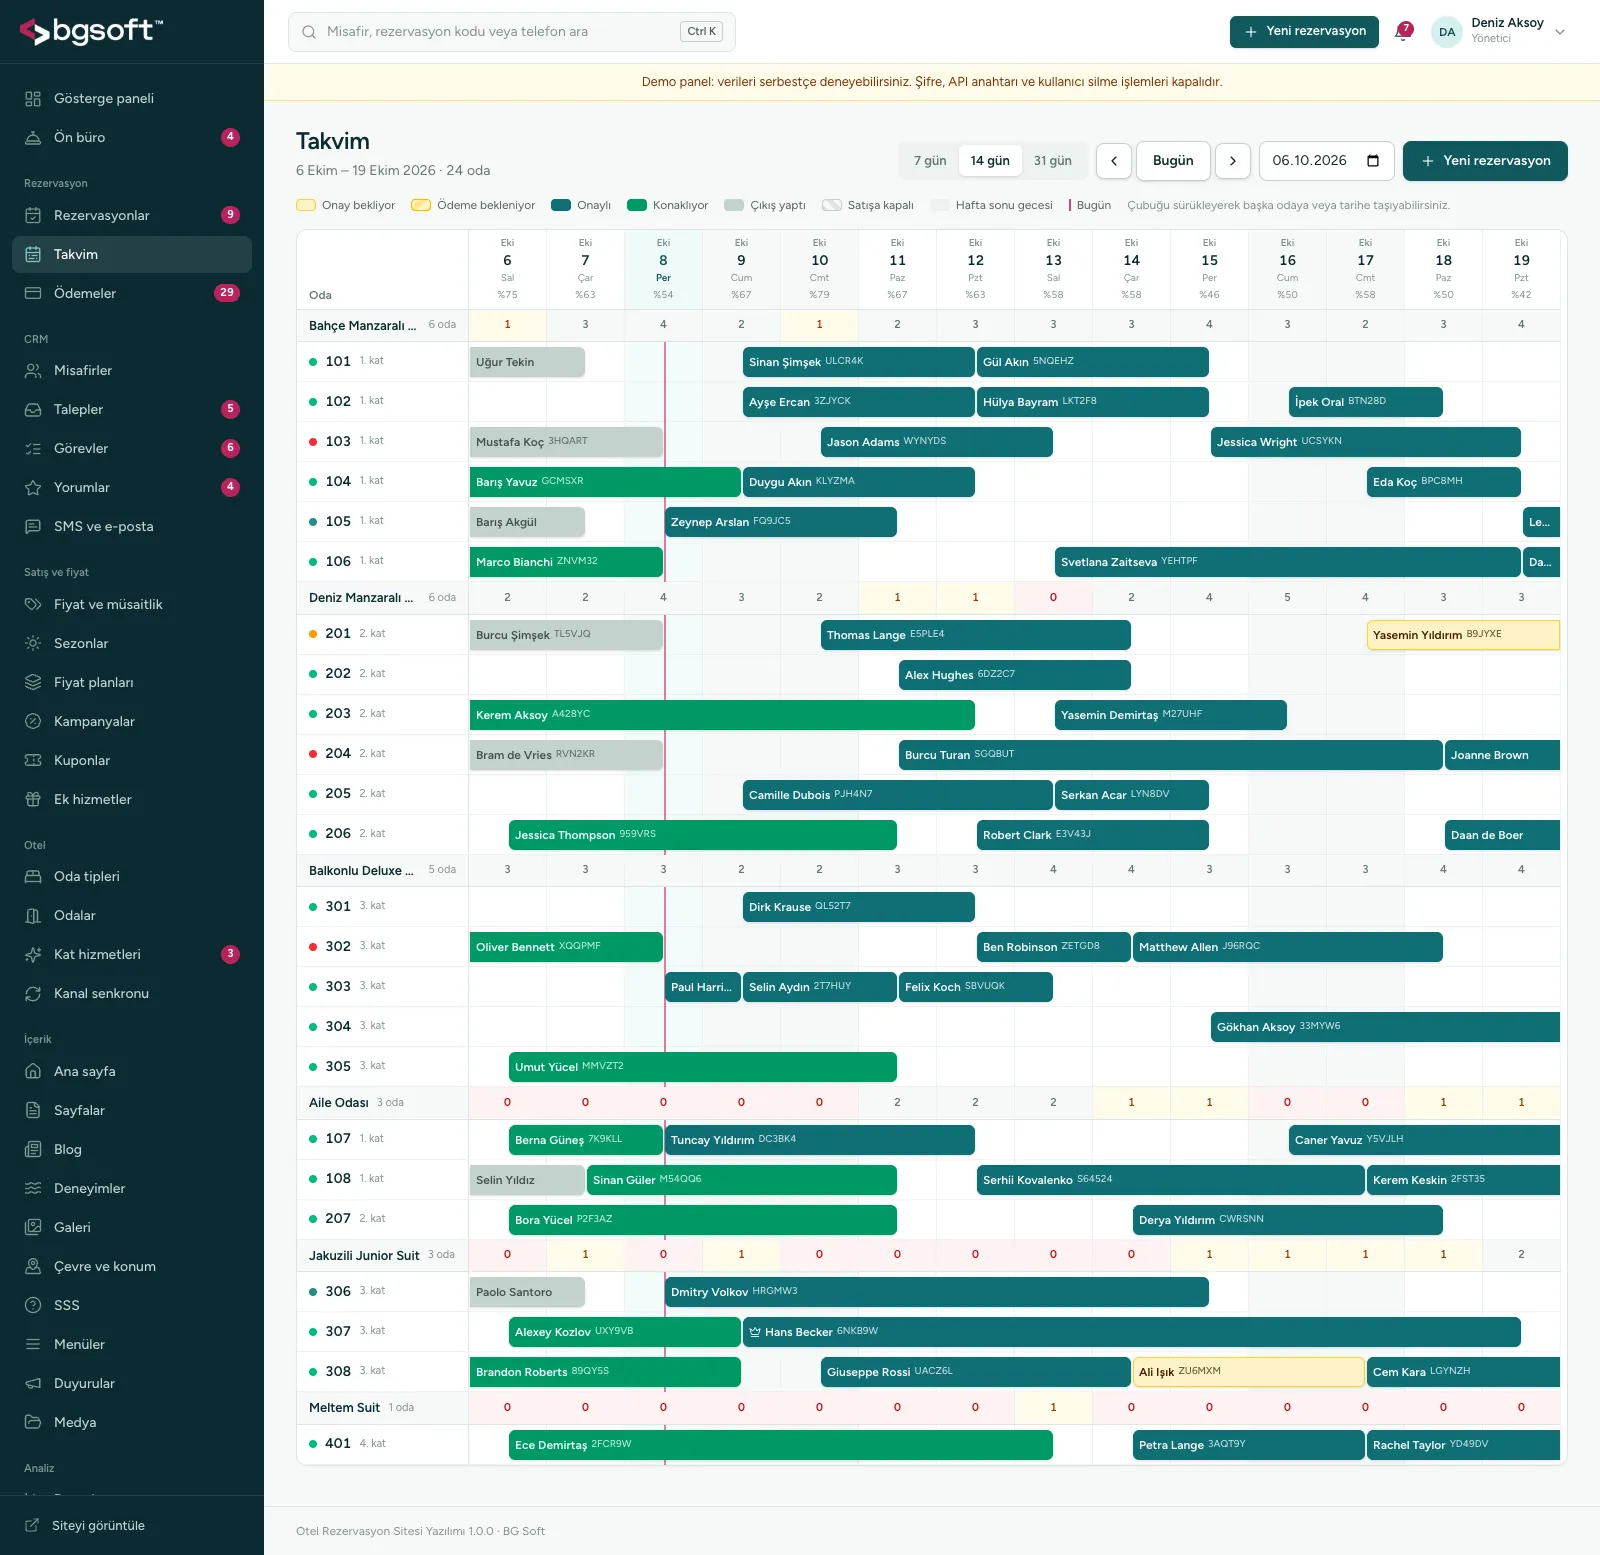The width and height of the screenshot is (1600, 1555).
Task: Select the Eki 10 Cmt column header
Action: click(x=819, y=269)
